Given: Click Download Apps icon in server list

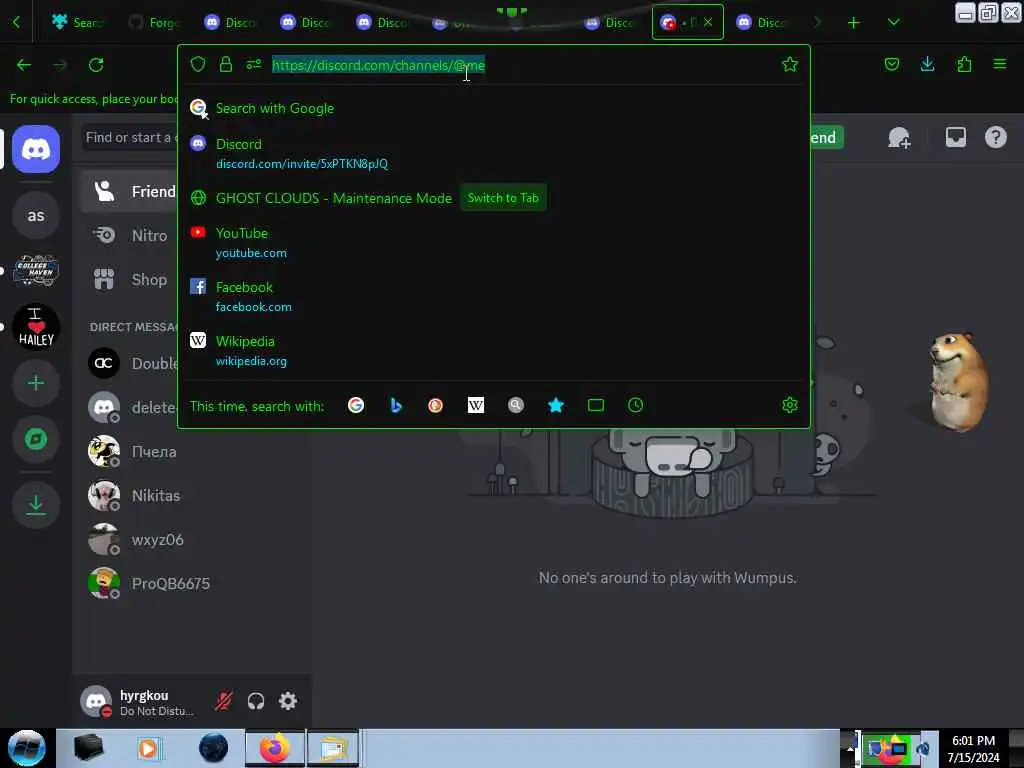Looking at the screenshot, I should [36, 505].
